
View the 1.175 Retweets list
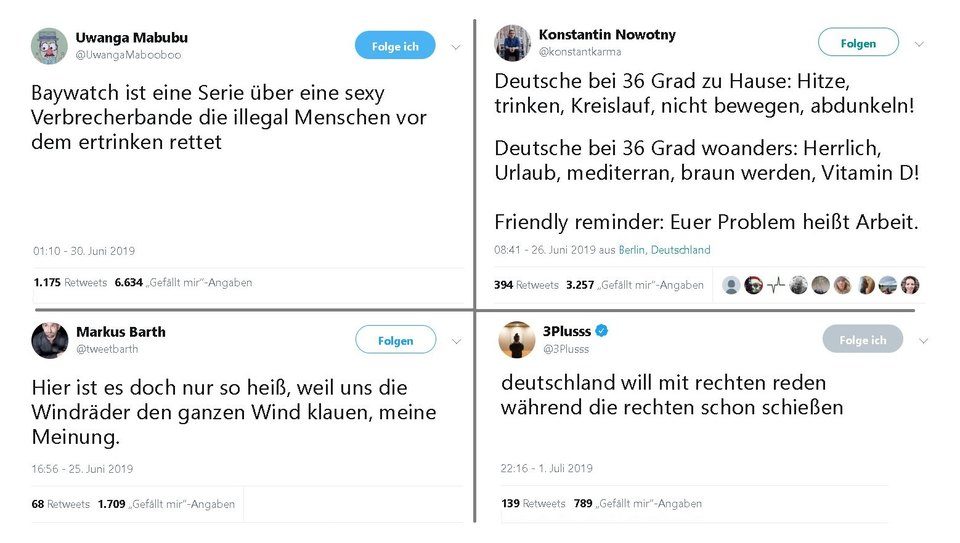click(70, 283)
